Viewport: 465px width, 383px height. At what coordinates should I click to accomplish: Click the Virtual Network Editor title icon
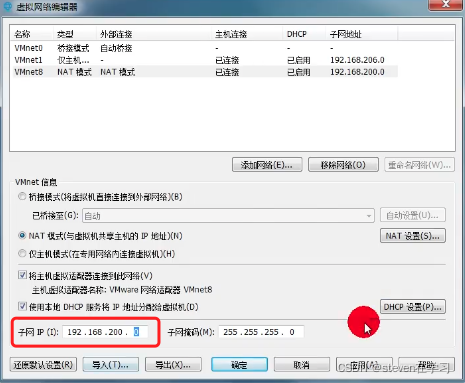coord(7,6)
